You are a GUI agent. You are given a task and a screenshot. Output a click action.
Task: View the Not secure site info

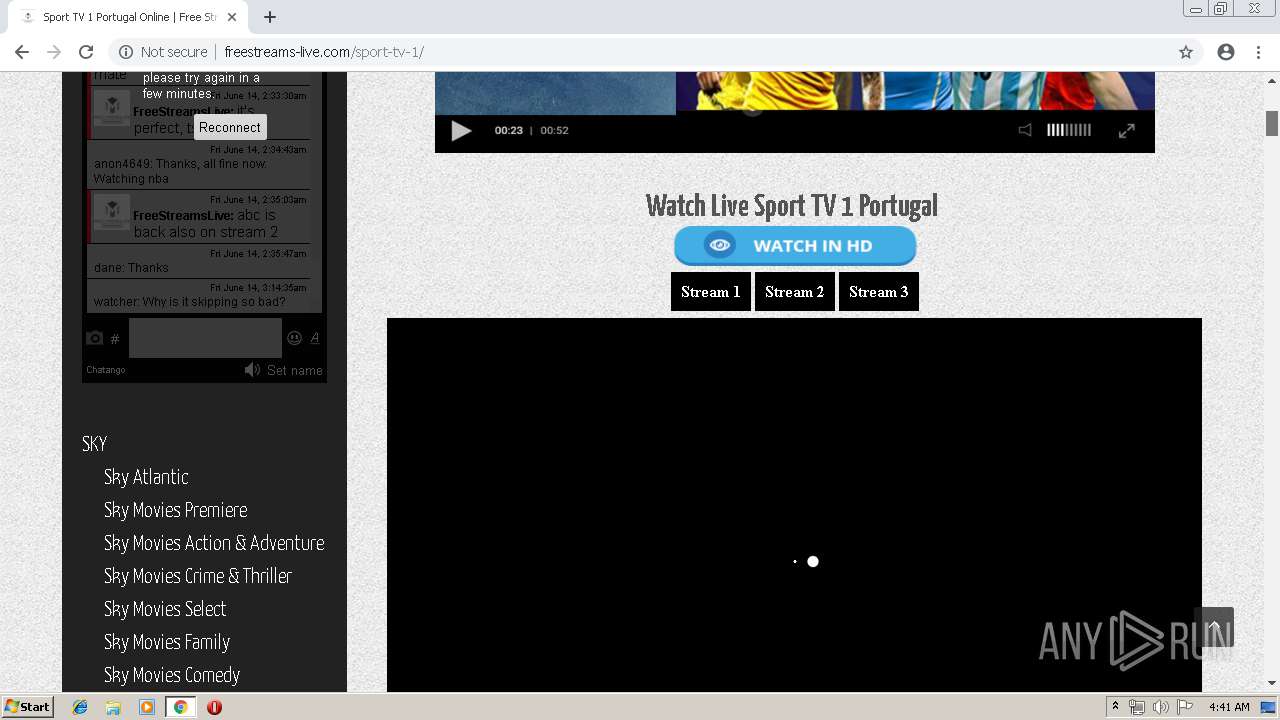[164, 52]
